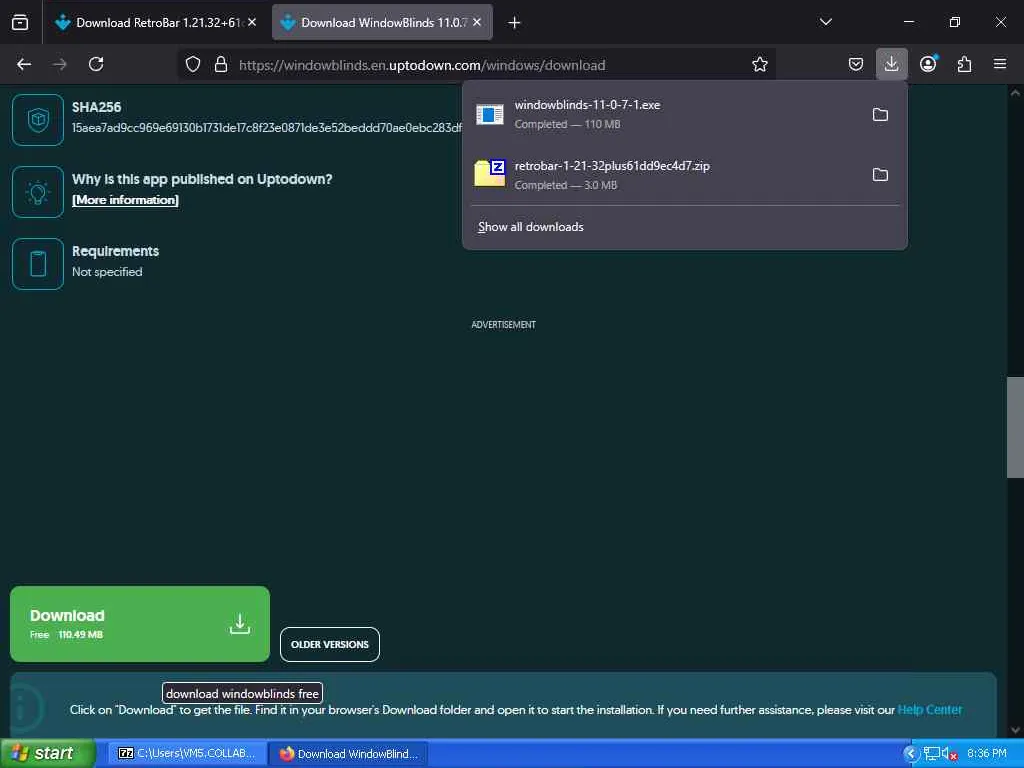The image size is (1024, 768).
Task: Click the forward navigation arrow
Action: [59, 64]
